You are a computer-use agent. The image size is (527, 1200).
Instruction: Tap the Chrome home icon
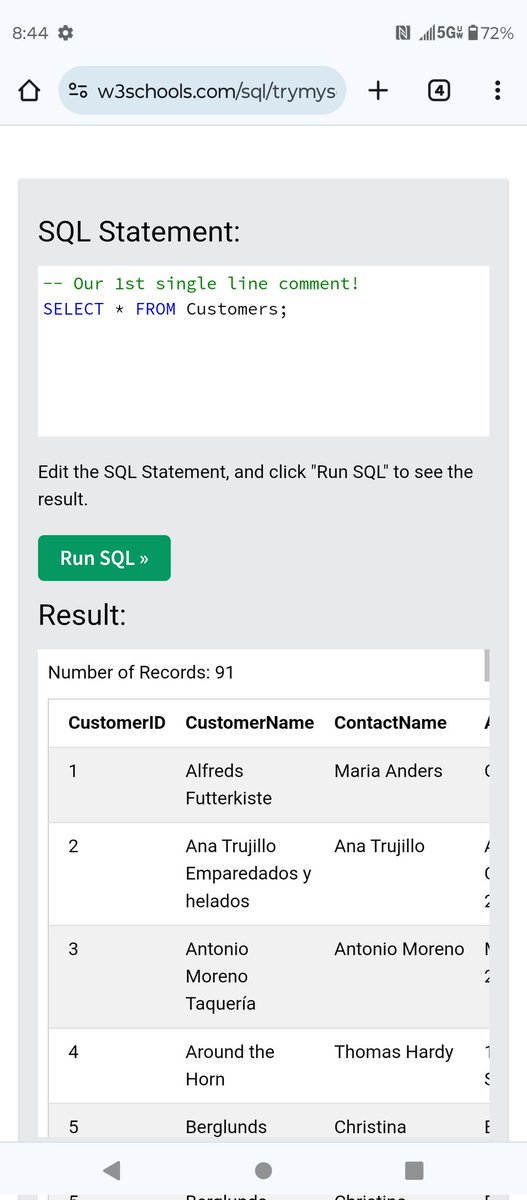(x=30, y=91)
